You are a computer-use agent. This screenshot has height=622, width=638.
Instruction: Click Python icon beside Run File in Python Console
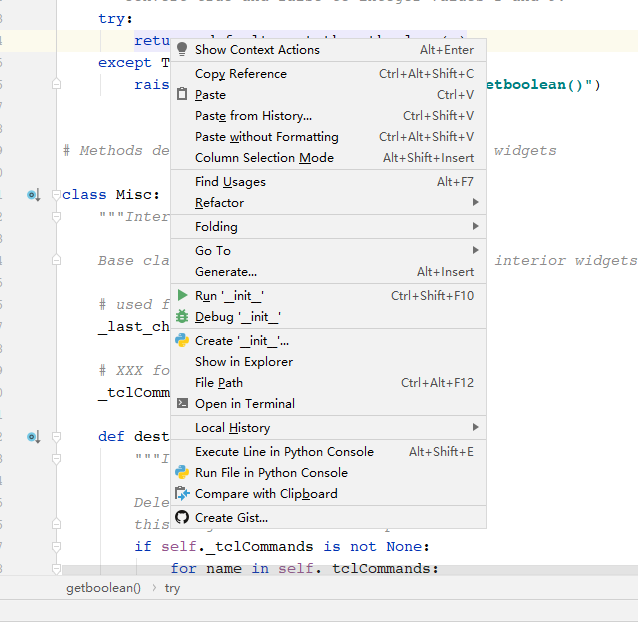182,472
